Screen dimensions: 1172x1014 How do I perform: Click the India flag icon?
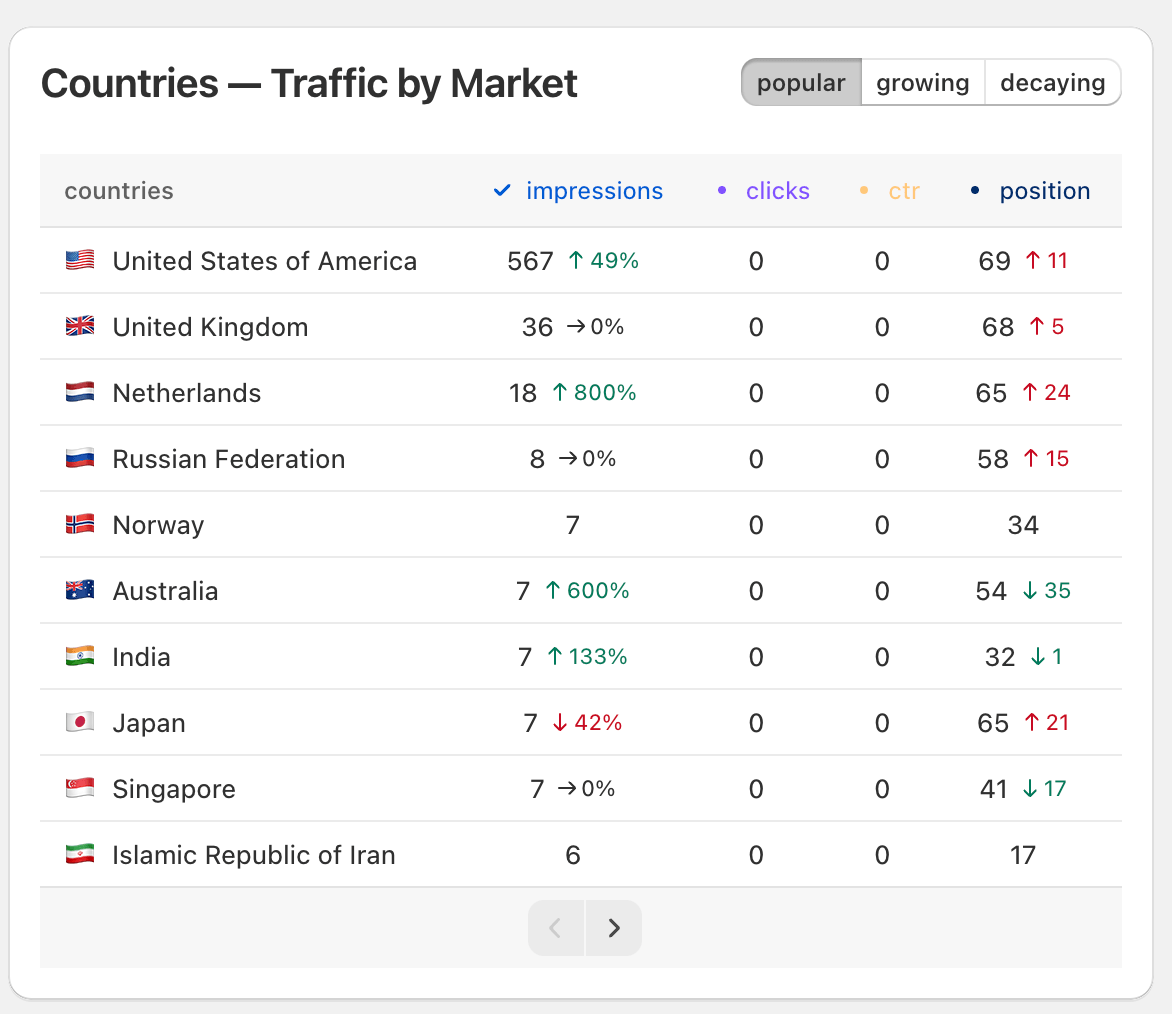(x=79, y=656)
